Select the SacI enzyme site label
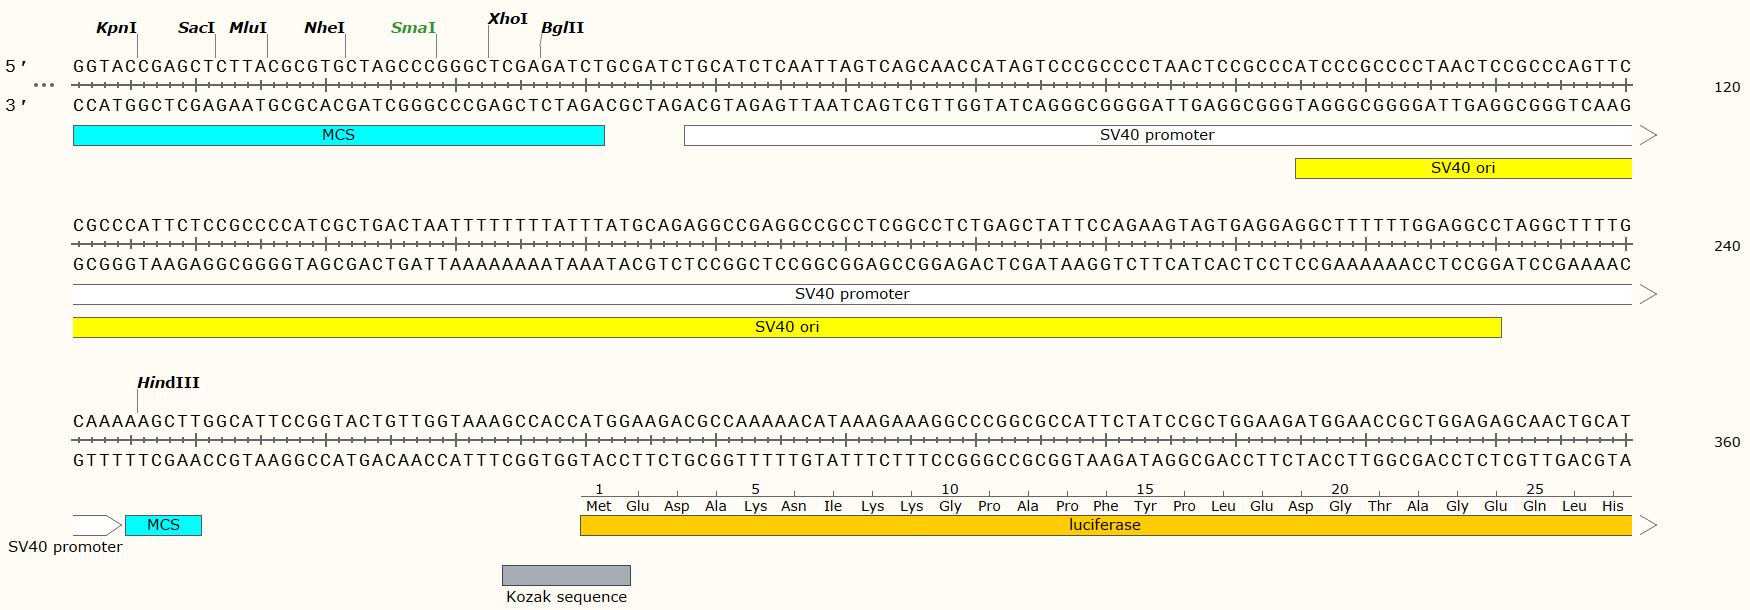The image size is (1750, 610). (x=196, y=28)
